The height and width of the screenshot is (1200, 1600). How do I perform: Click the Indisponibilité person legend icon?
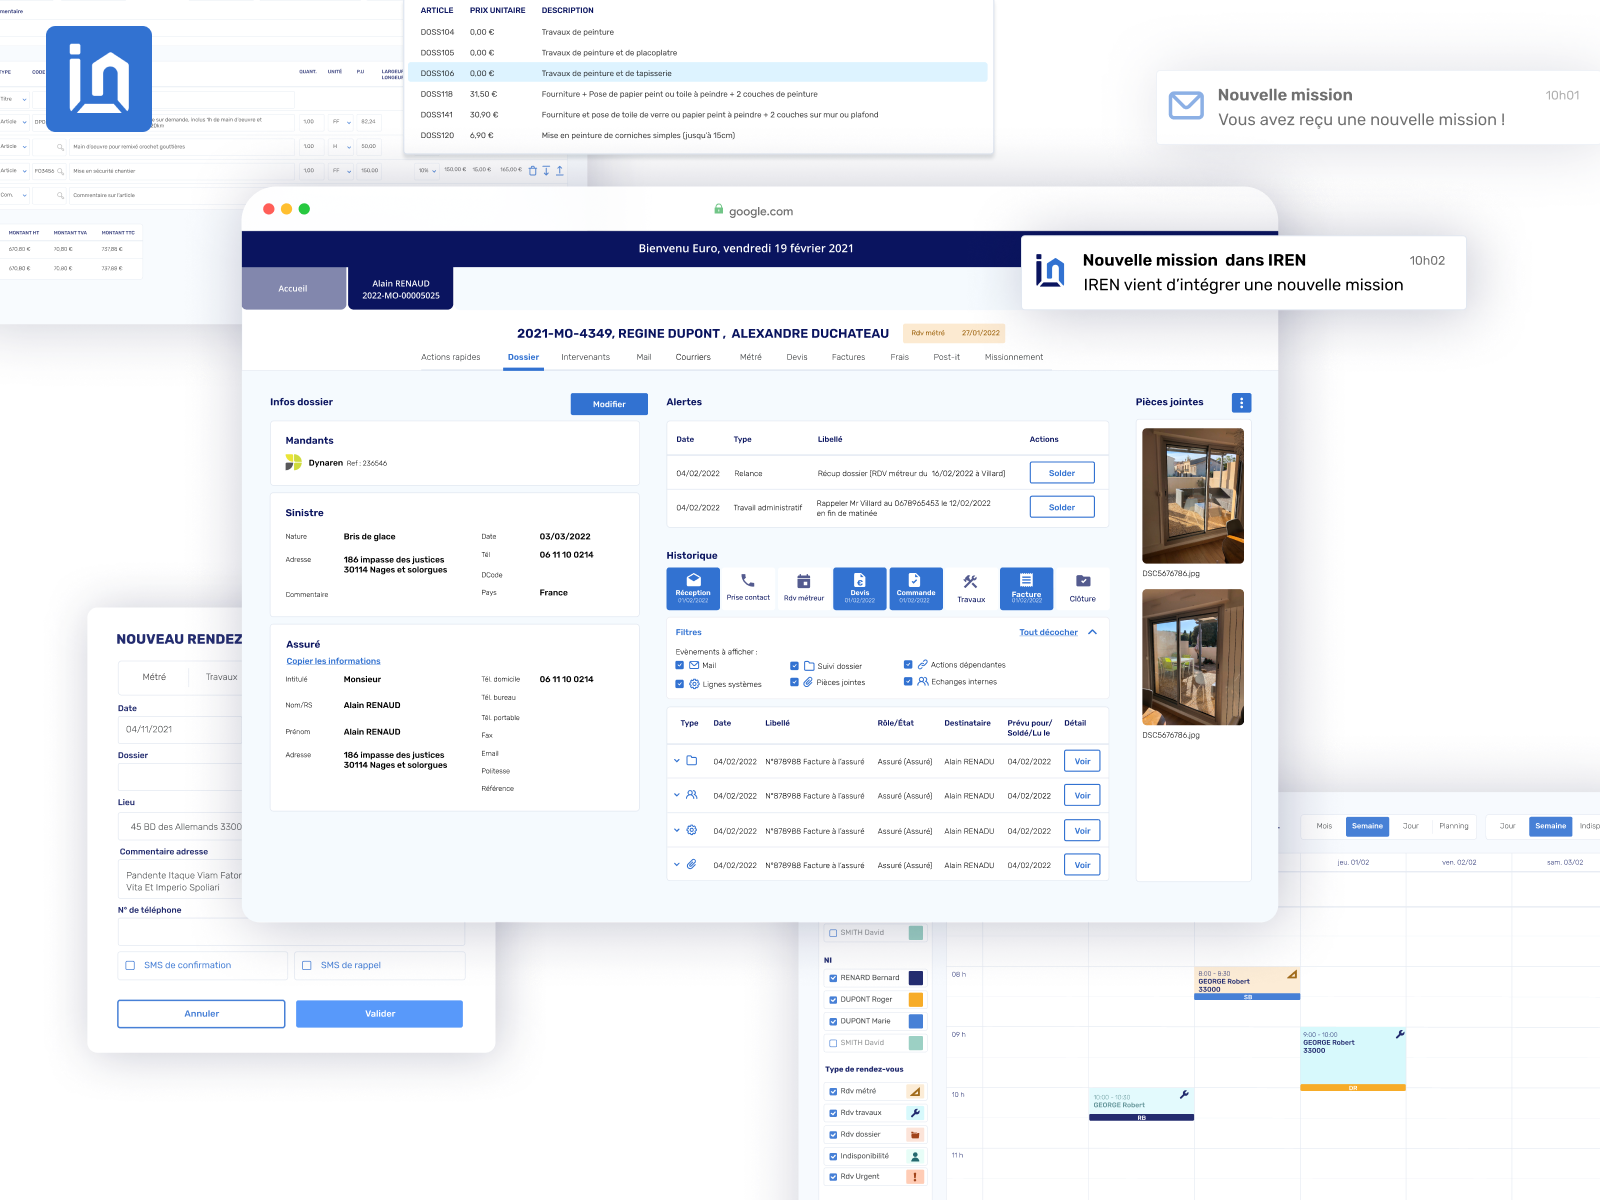click(x=915, y=1156)
